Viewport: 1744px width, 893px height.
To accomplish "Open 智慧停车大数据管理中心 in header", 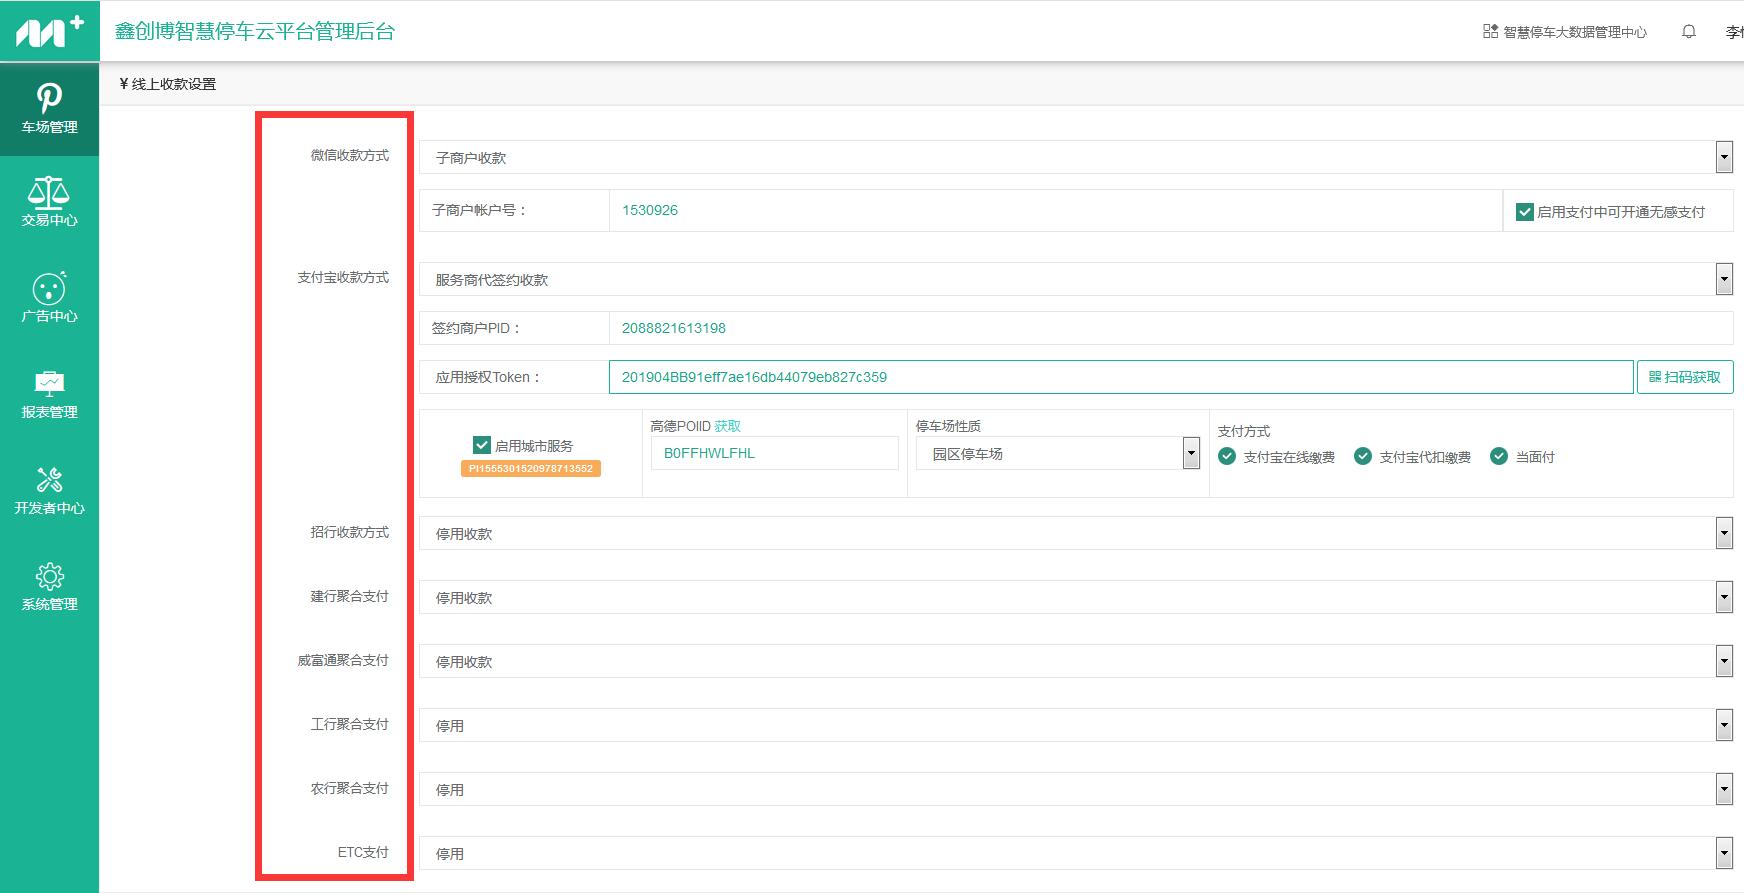I will (x=1565, y=32).
